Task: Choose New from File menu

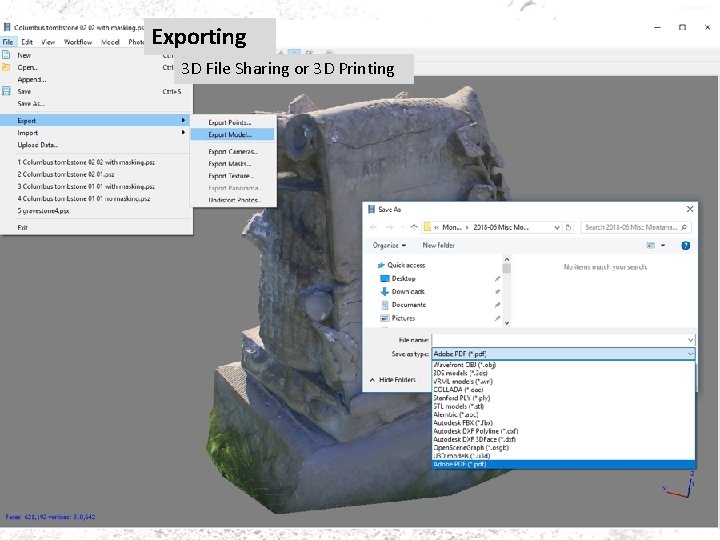Action: 96,55
